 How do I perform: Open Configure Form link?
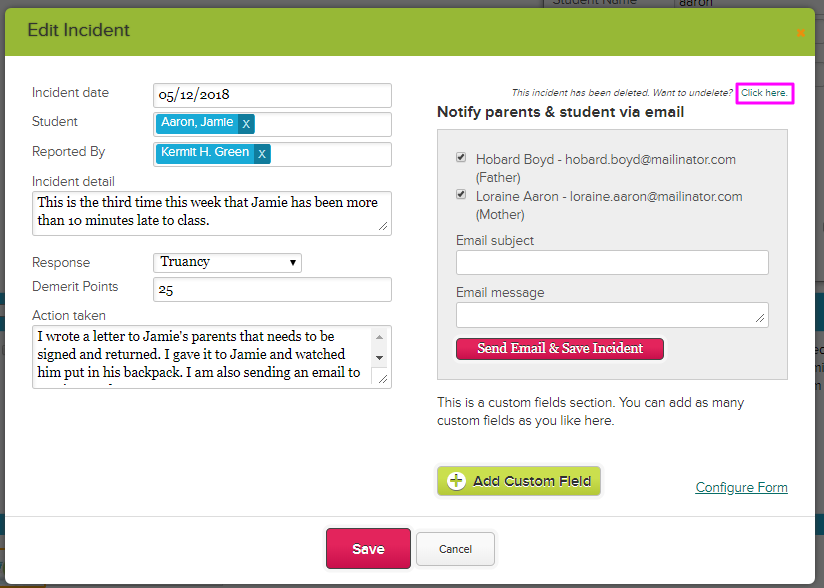[741, 487]
